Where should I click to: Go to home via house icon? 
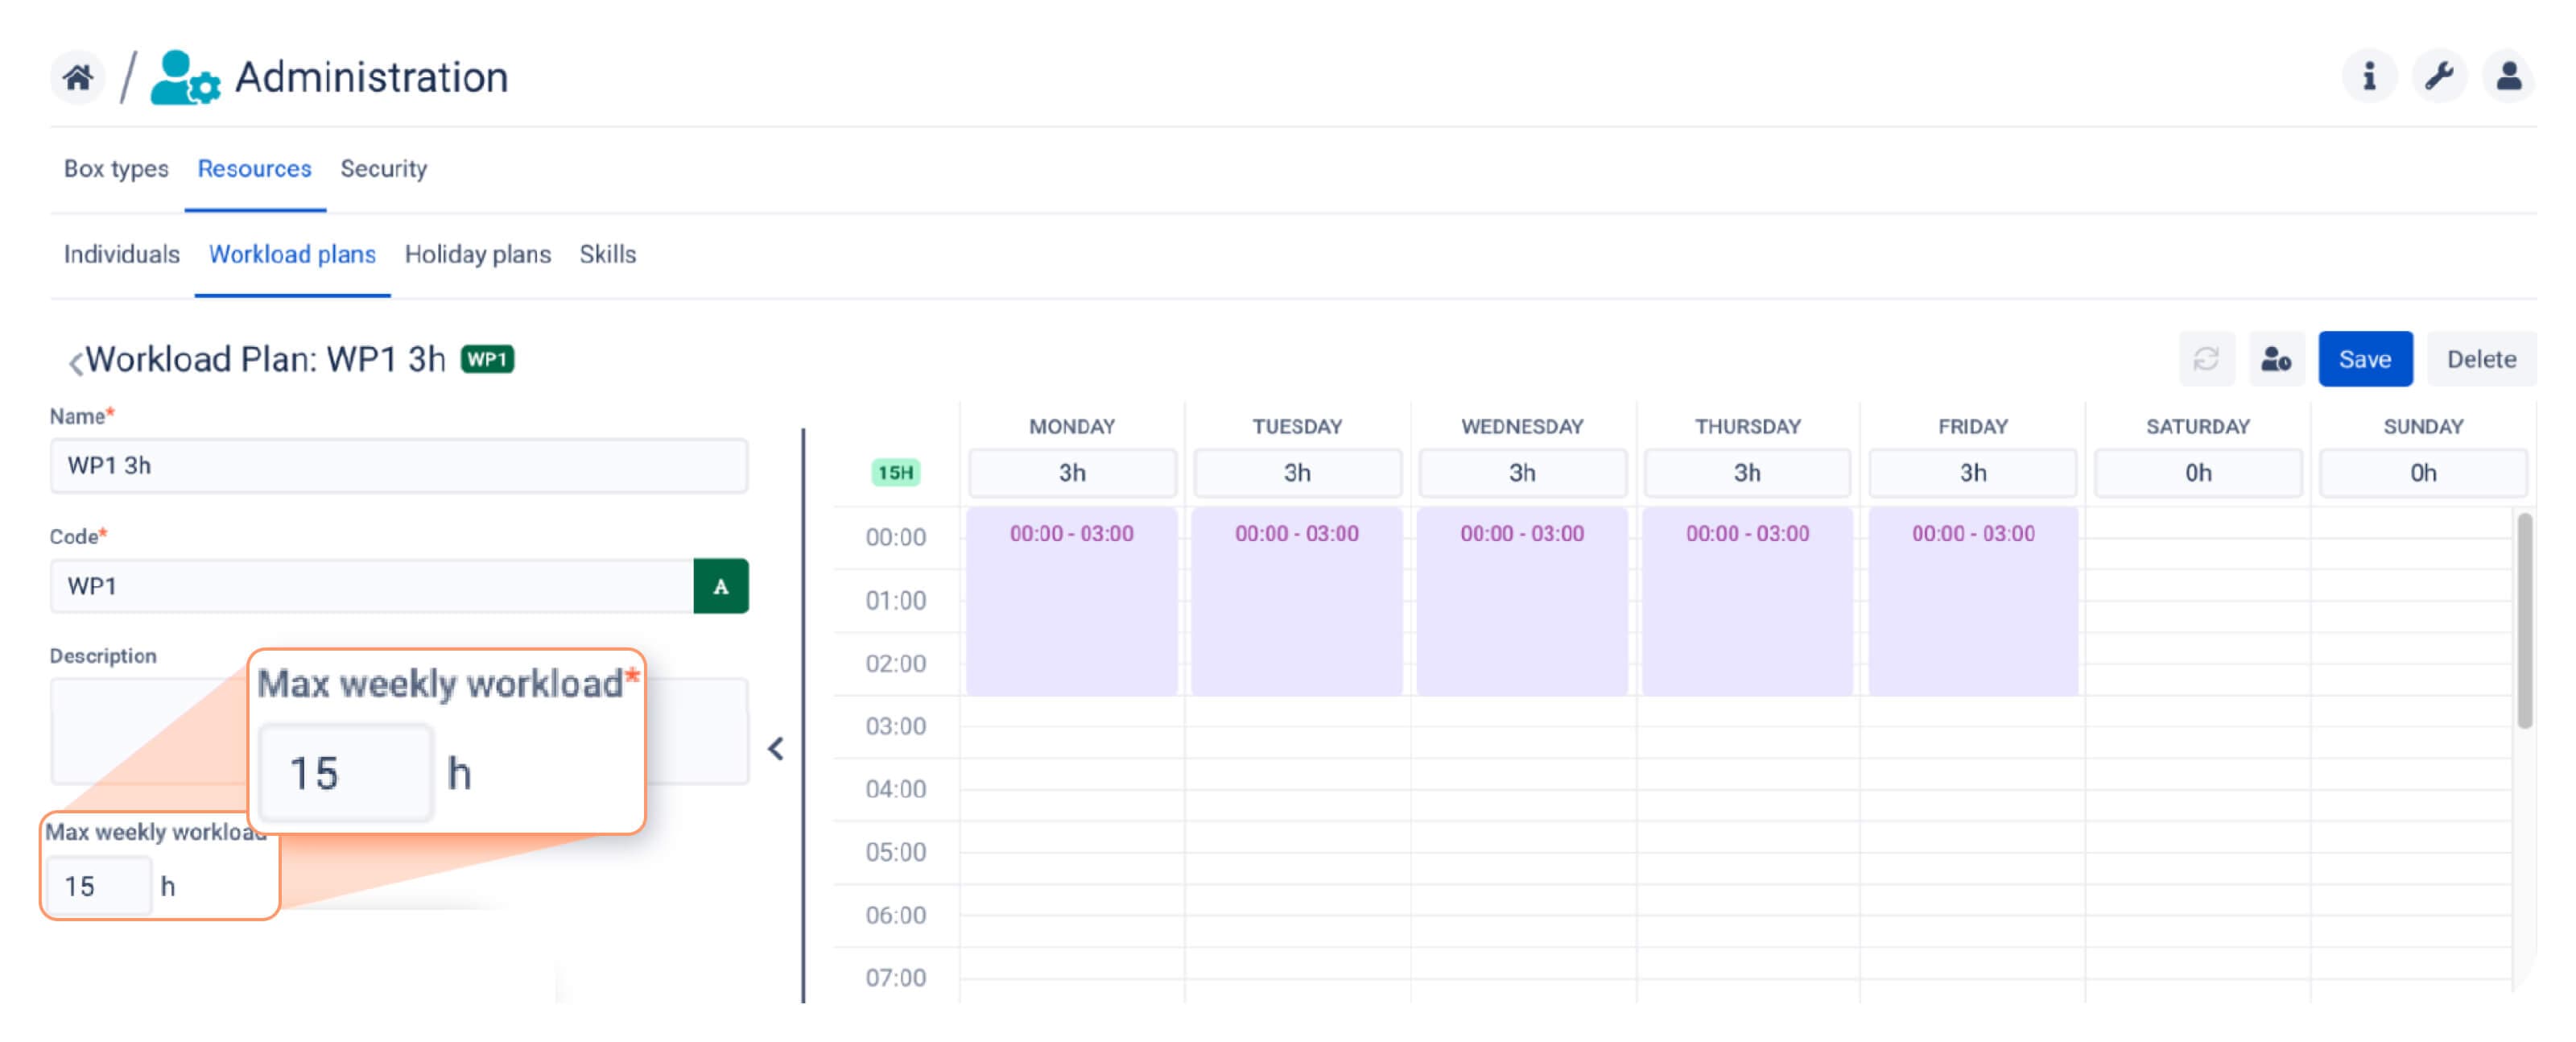tap(78, 77)
